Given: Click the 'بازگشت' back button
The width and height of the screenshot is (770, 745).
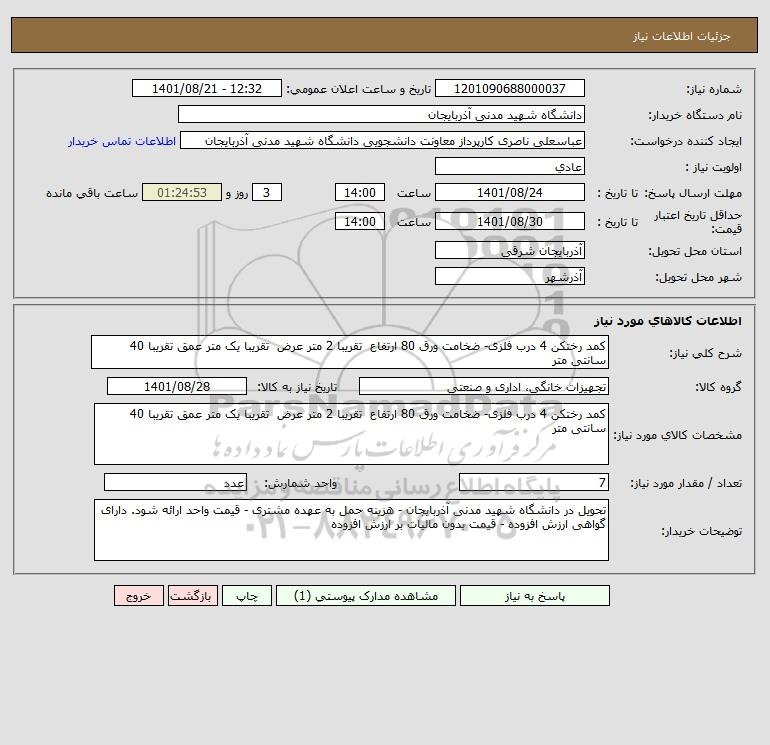Looking at the screenshot, I should pyautogui.click(x=192, y=596).
